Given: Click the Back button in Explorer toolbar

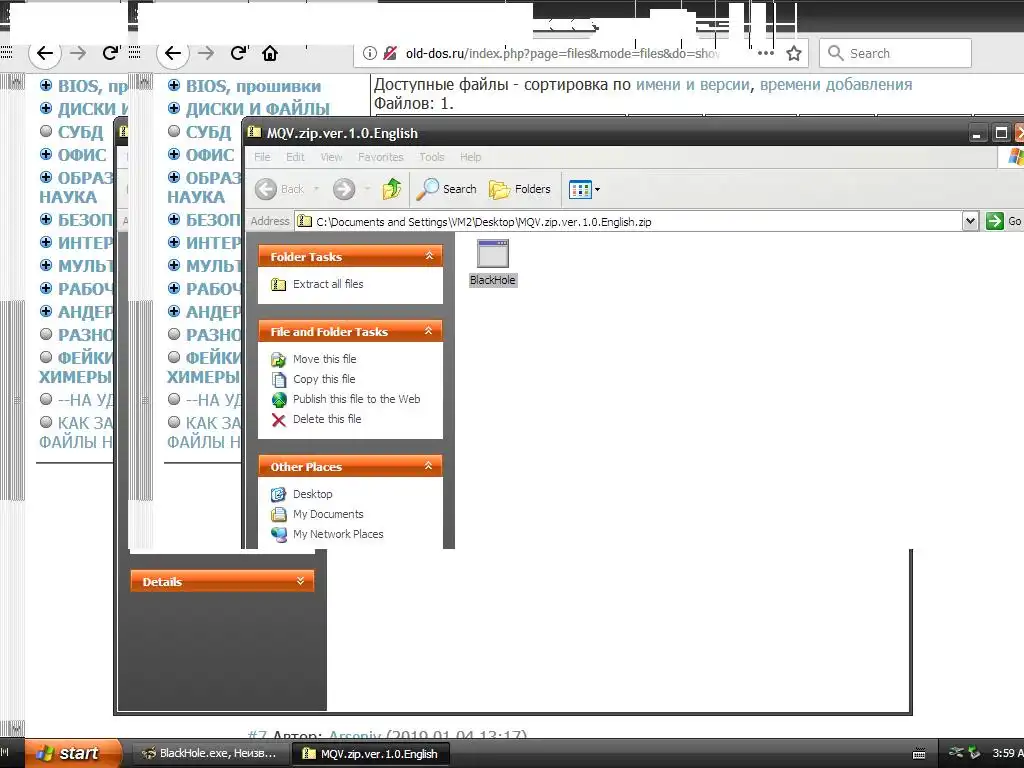Looking at the screenshot, I should (280, 189).
